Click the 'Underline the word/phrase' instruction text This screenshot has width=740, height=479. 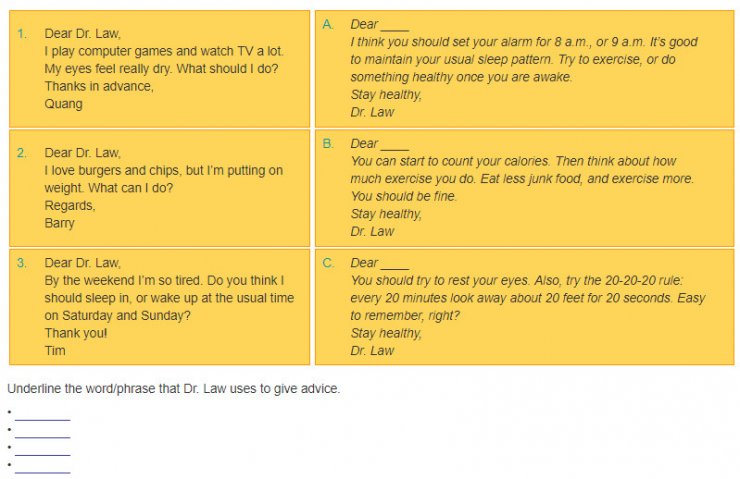pyautogui.click(x=173, y=389)
